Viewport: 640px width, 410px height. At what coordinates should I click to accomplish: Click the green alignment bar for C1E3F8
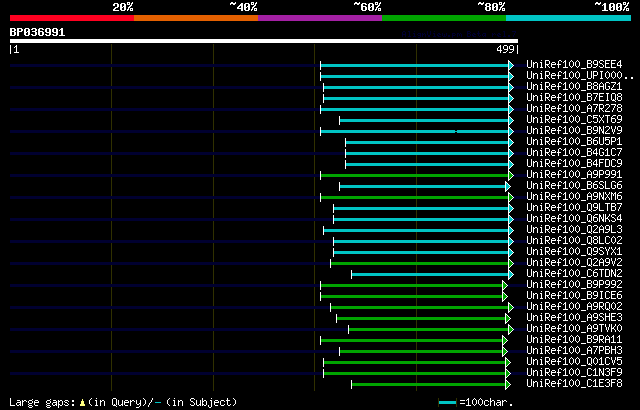pyautogui.click(x=429, y=385)
